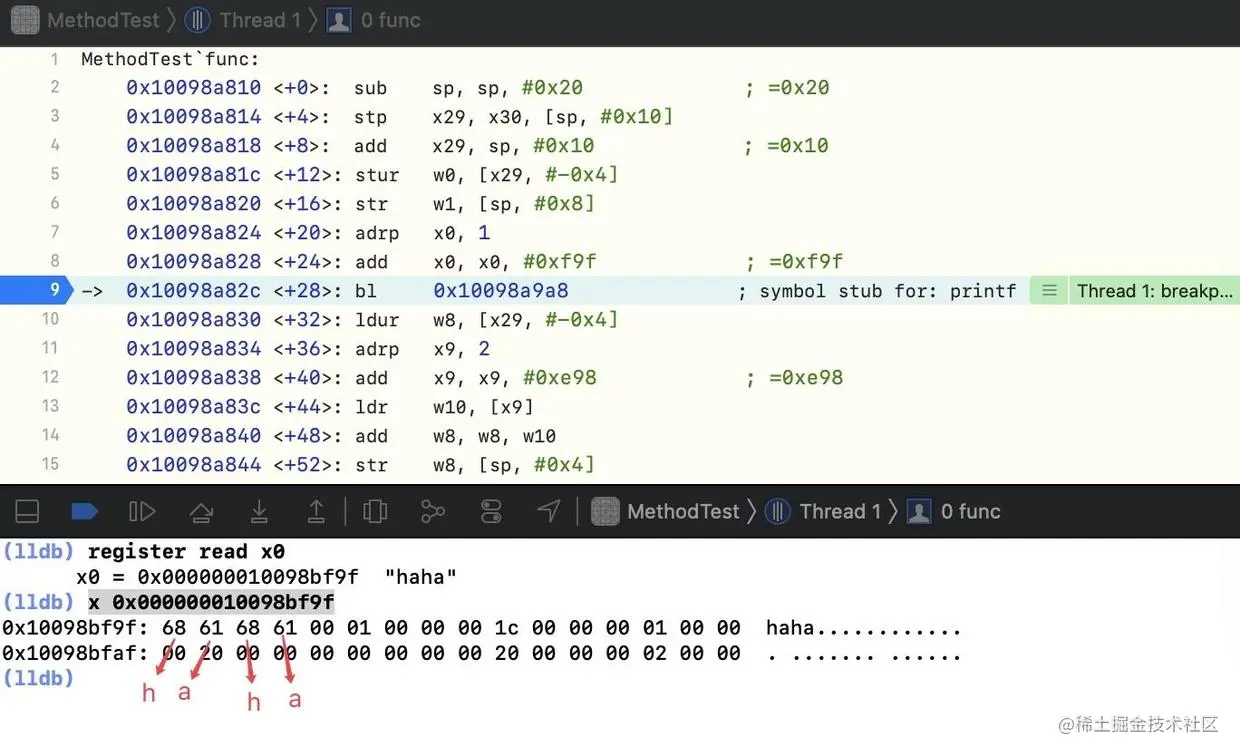Click the thread icon in top breadcrumb
The height and width of the screenshot is (756, 1240).
click(x=198, y=20)
